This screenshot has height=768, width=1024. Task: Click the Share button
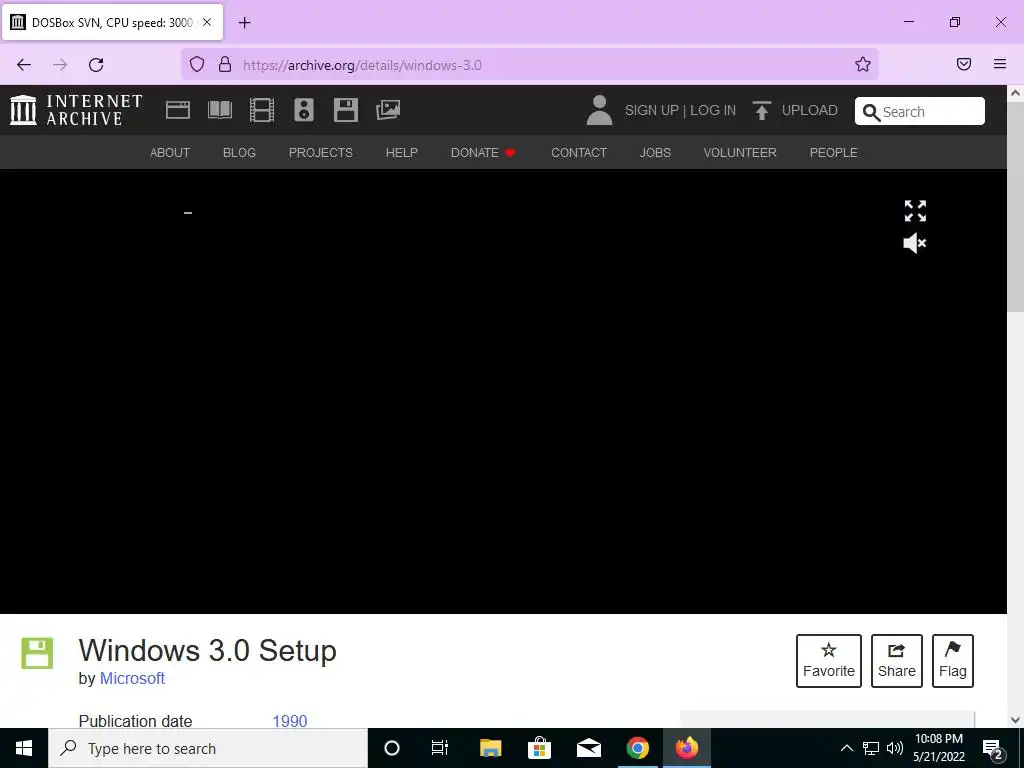(897, 661)
